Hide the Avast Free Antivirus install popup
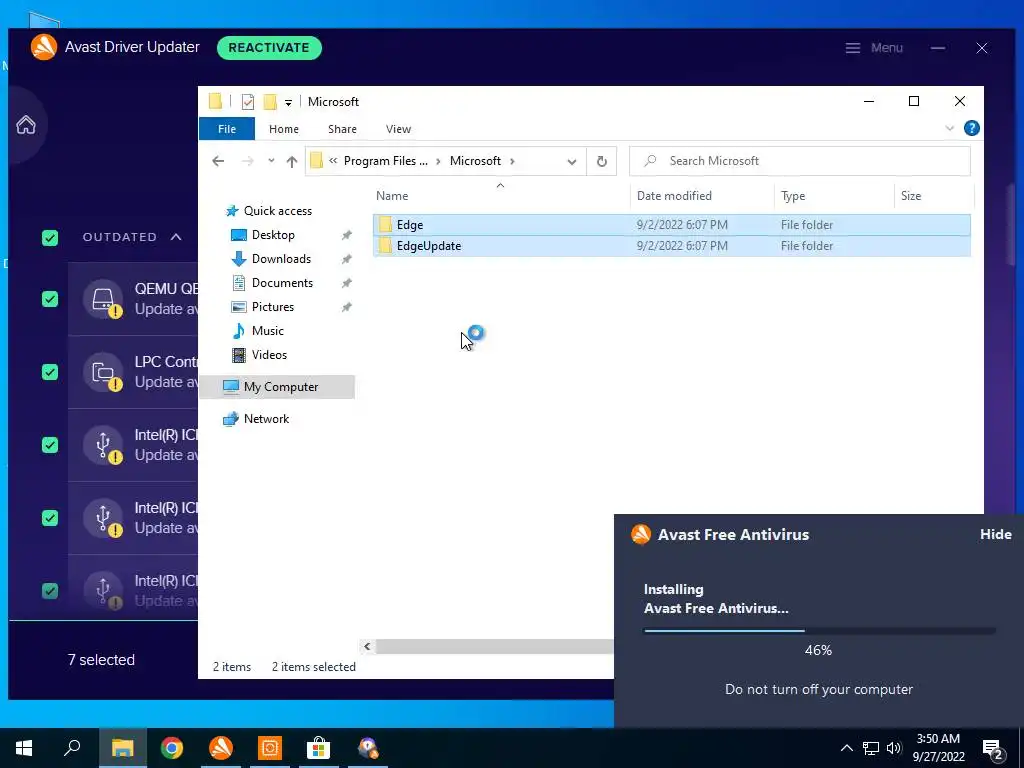The width and height of the screenshot is (1024, 768). tap(995, 534)
